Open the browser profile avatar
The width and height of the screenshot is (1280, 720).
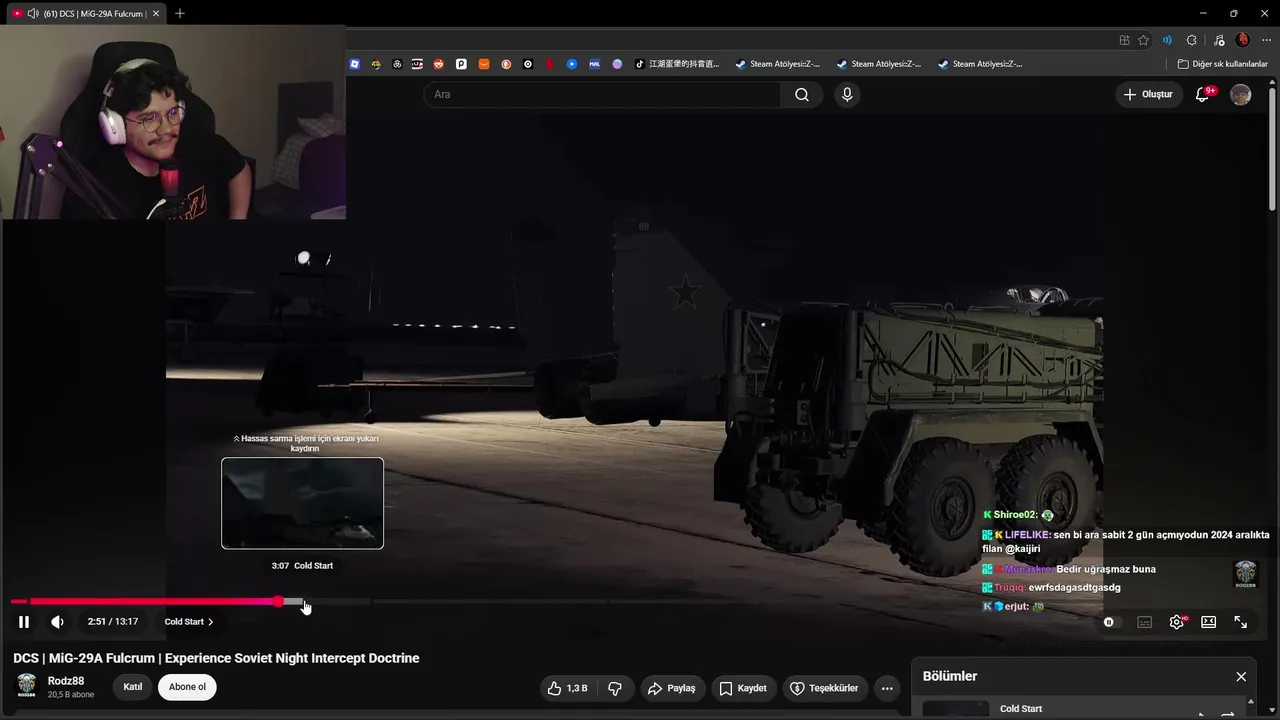1243,40
